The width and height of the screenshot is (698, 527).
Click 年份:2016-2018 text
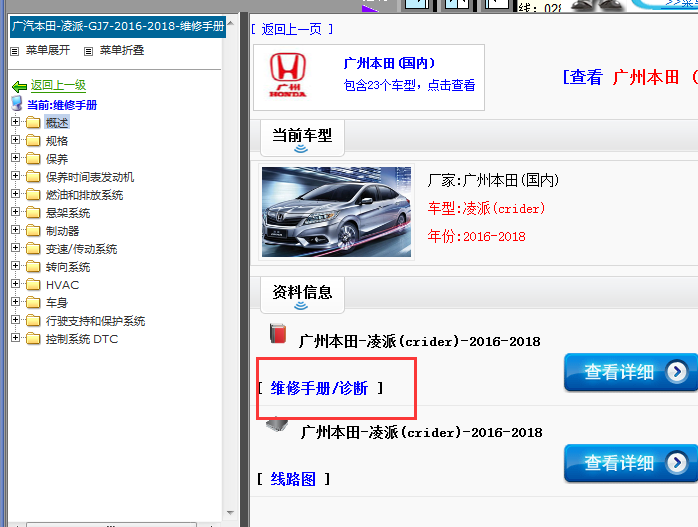[x=477, y=236]
